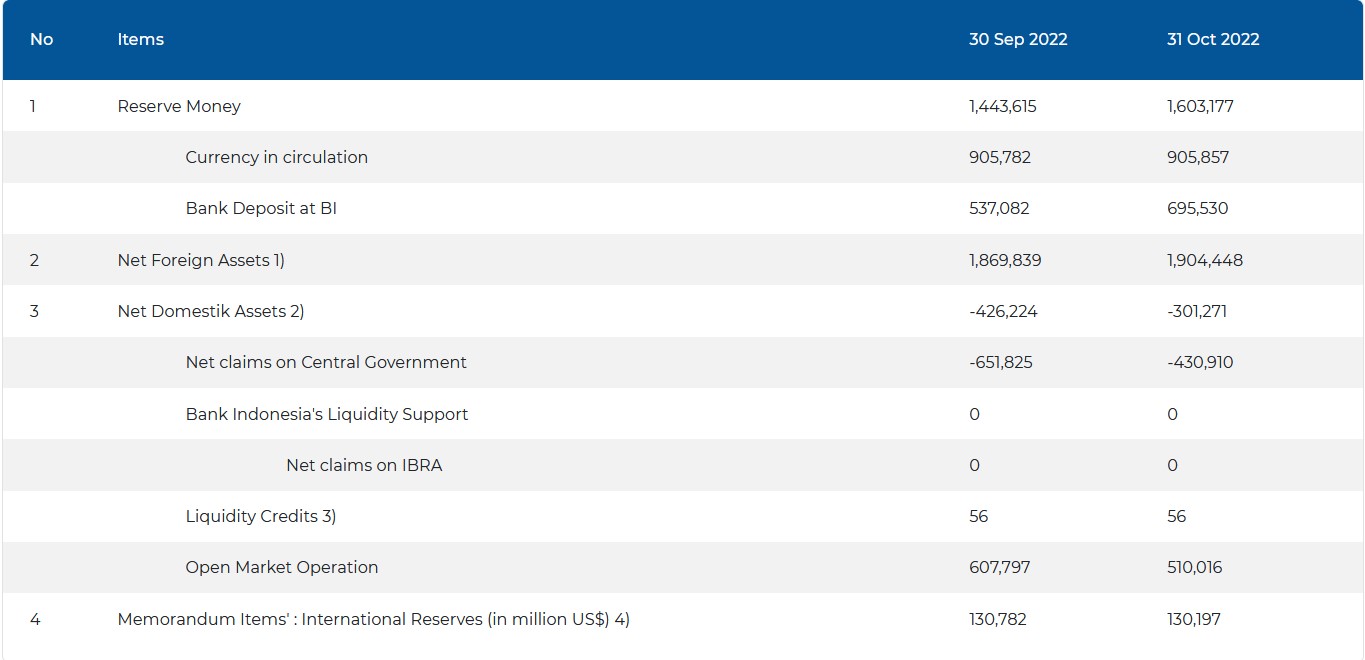The image size is (1365, 660).
Task: Click the "Liquidity Credits 3)" label
Action: point(260,516)
